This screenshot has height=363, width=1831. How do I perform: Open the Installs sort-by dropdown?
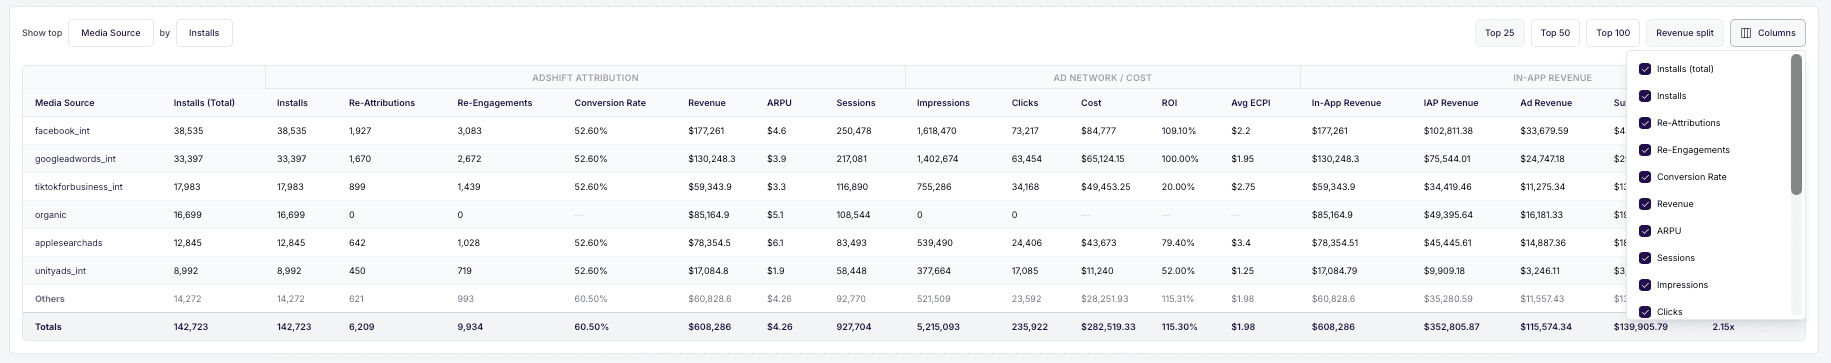(x=204, y=33)
